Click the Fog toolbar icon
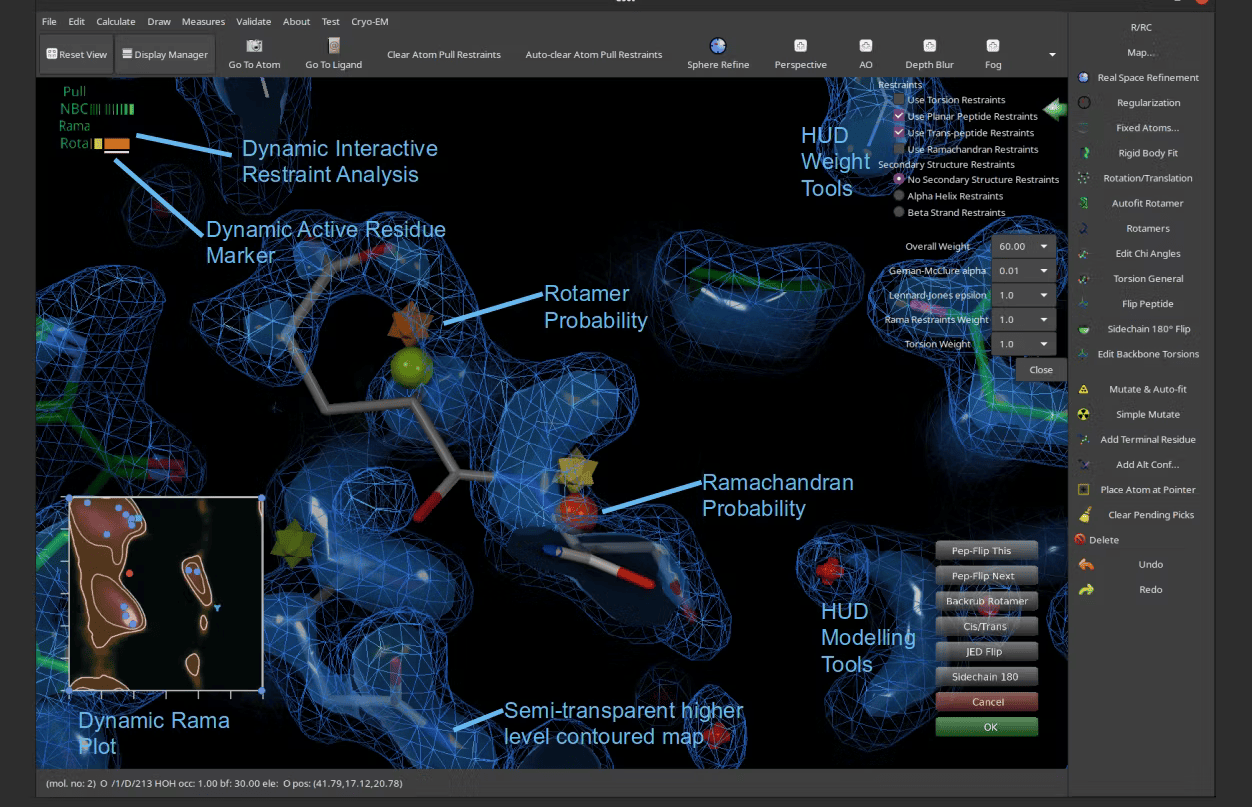 tap(993, 46)
